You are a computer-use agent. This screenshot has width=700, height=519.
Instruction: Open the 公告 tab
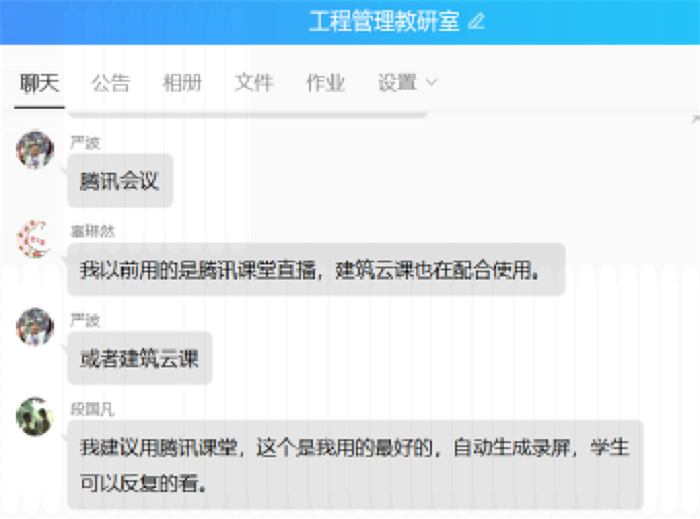coord(111,83)
